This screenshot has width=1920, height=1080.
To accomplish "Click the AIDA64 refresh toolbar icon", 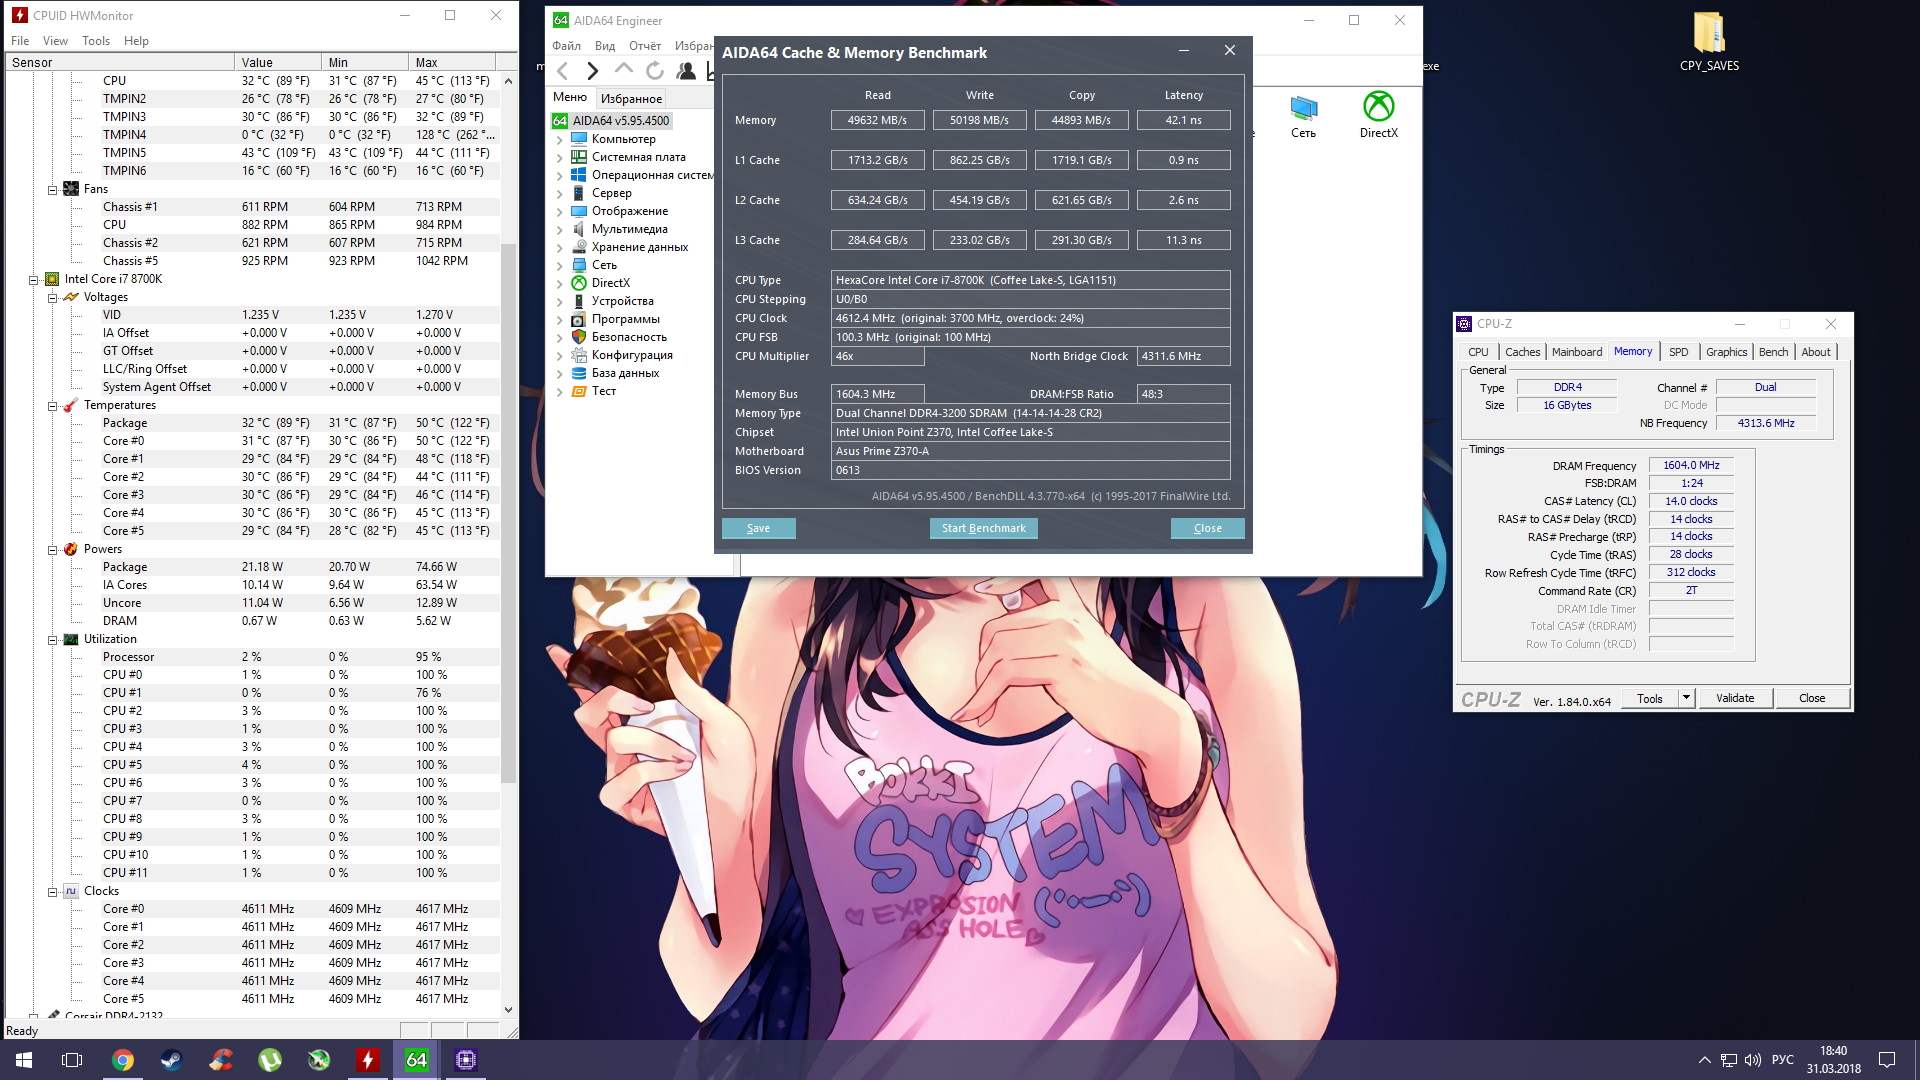I will [x=655, y=70].
